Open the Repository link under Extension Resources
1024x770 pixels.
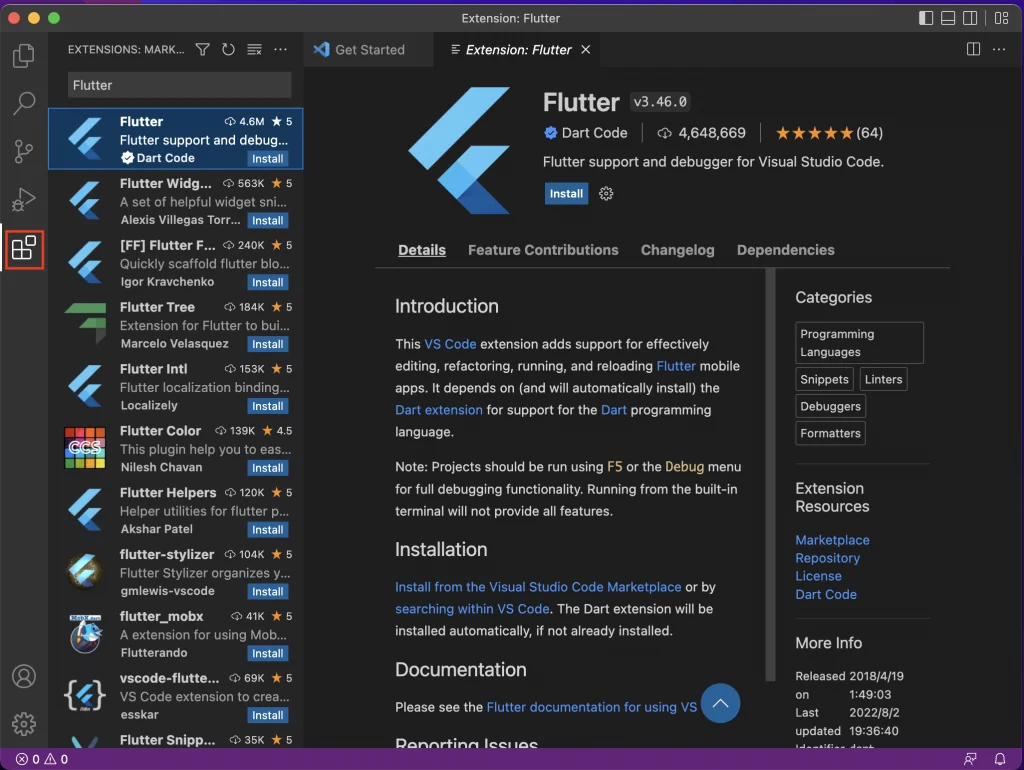point(827,558)
